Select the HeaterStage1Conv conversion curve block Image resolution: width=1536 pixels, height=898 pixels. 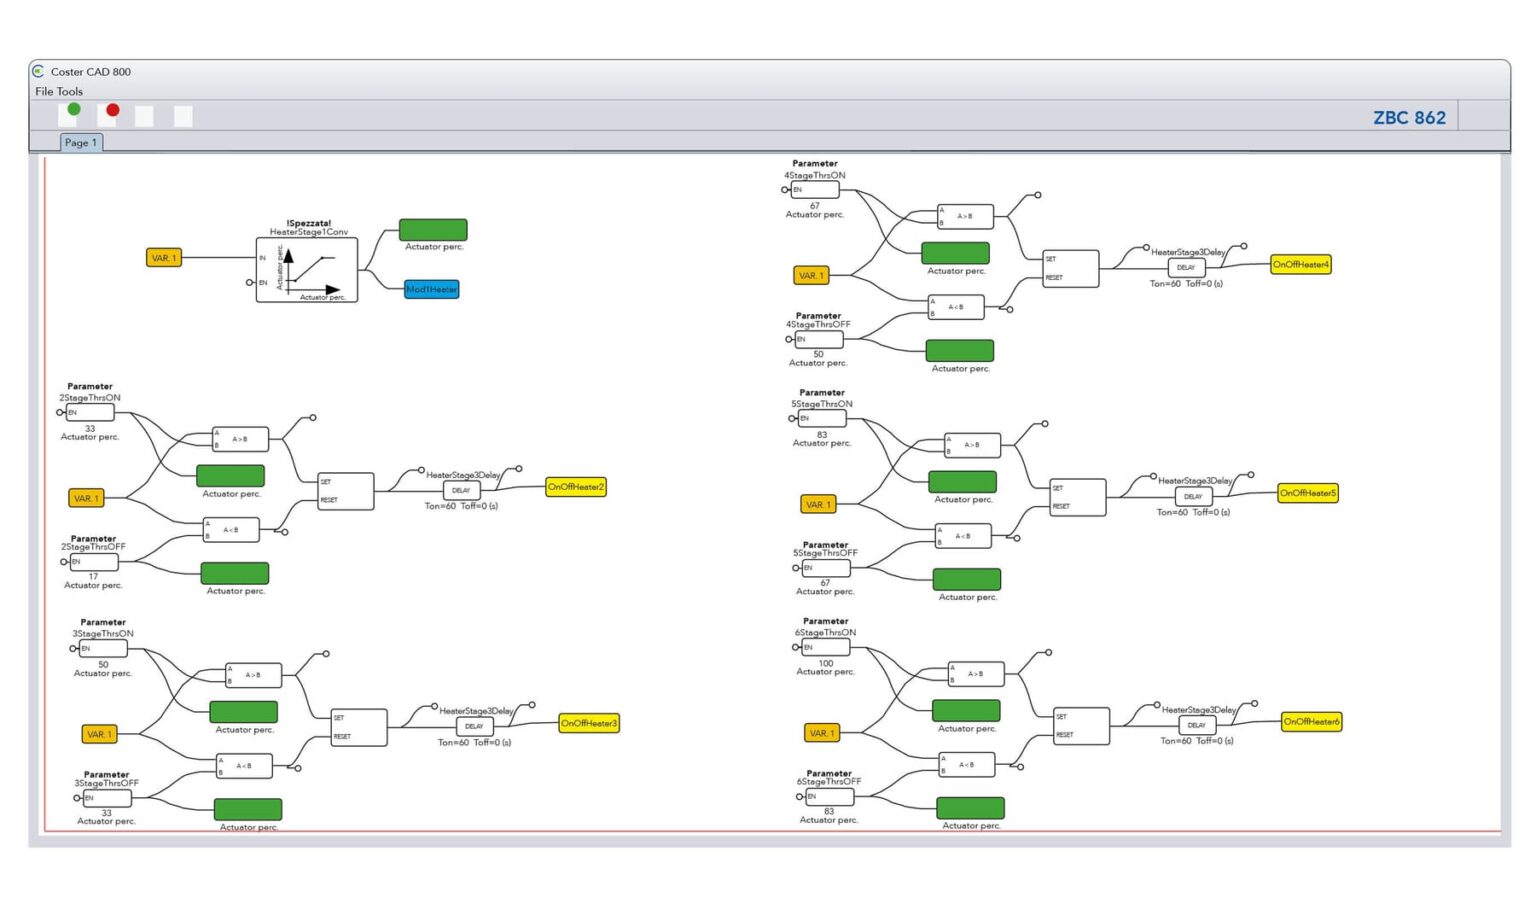coord(307,269)
